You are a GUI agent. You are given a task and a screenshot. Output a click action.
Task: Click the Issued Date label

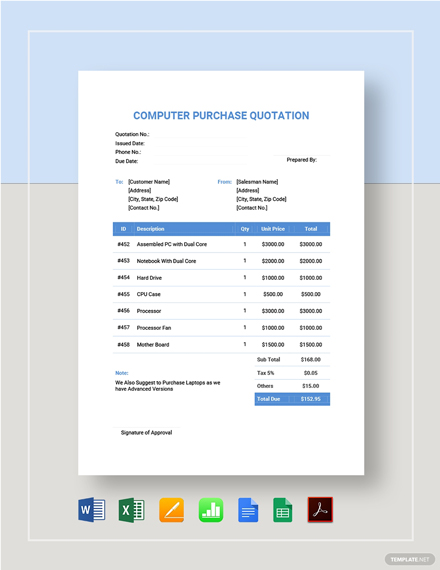tap(130, 143)
